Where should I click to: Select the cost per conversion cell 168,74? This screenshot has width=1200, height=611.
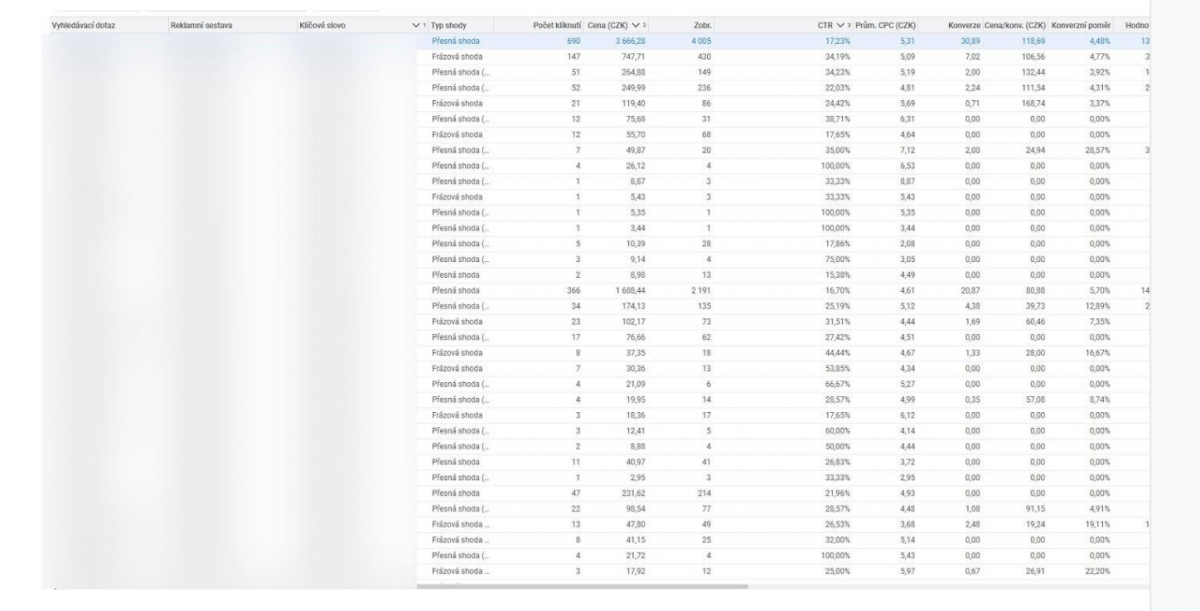1034,103
